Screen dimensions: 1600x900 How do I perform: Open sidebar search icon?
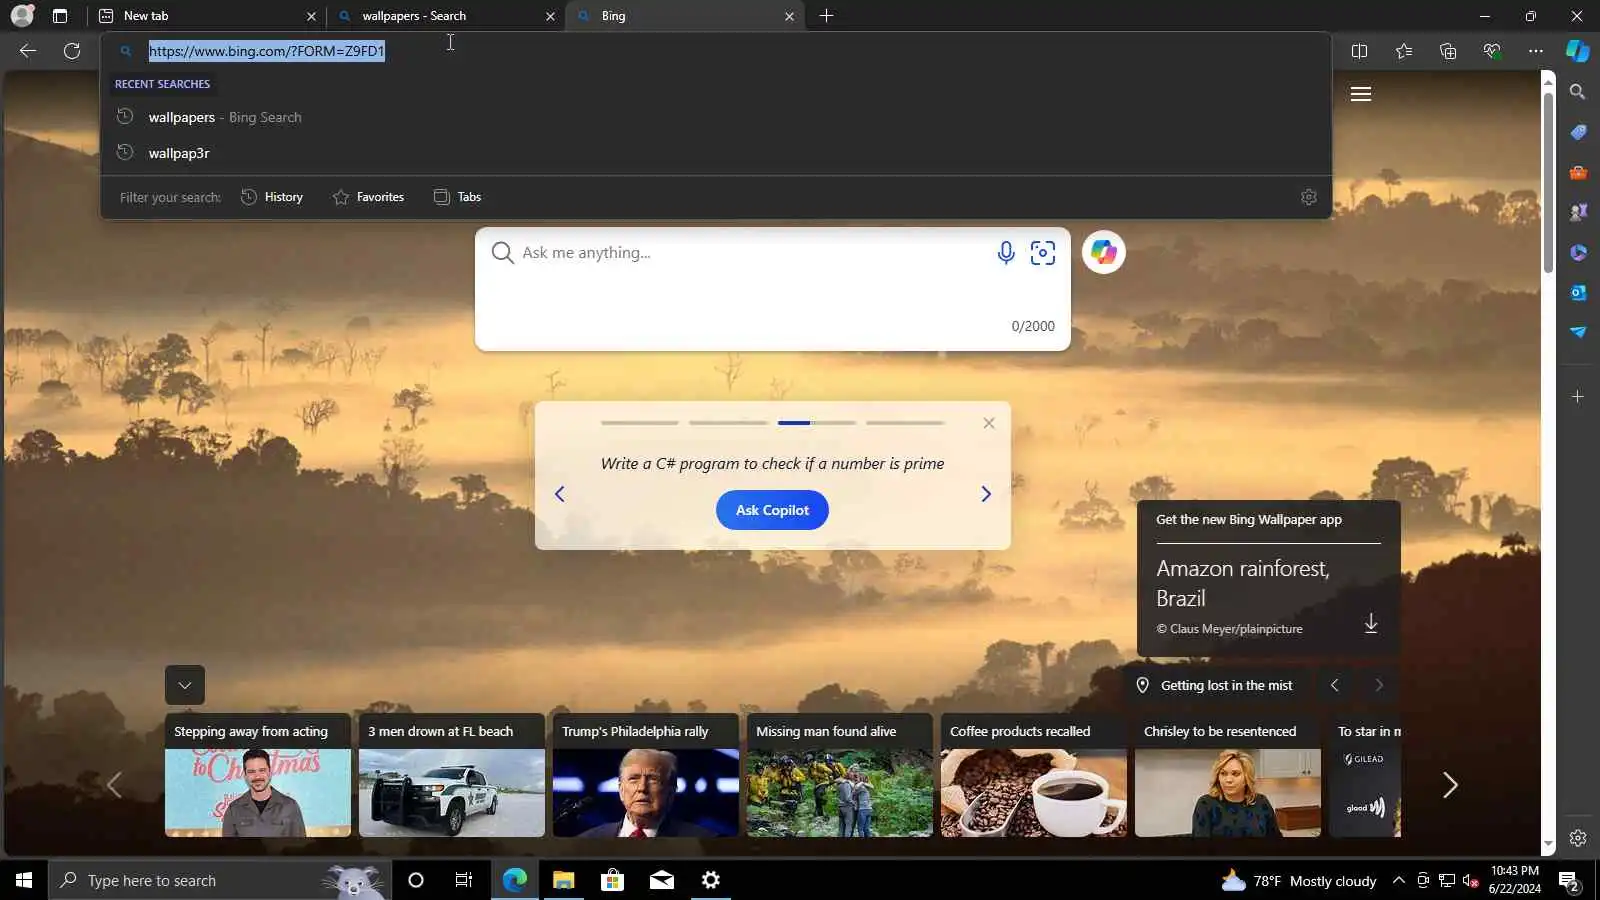pyautogui.click(x=1578, y=92)
